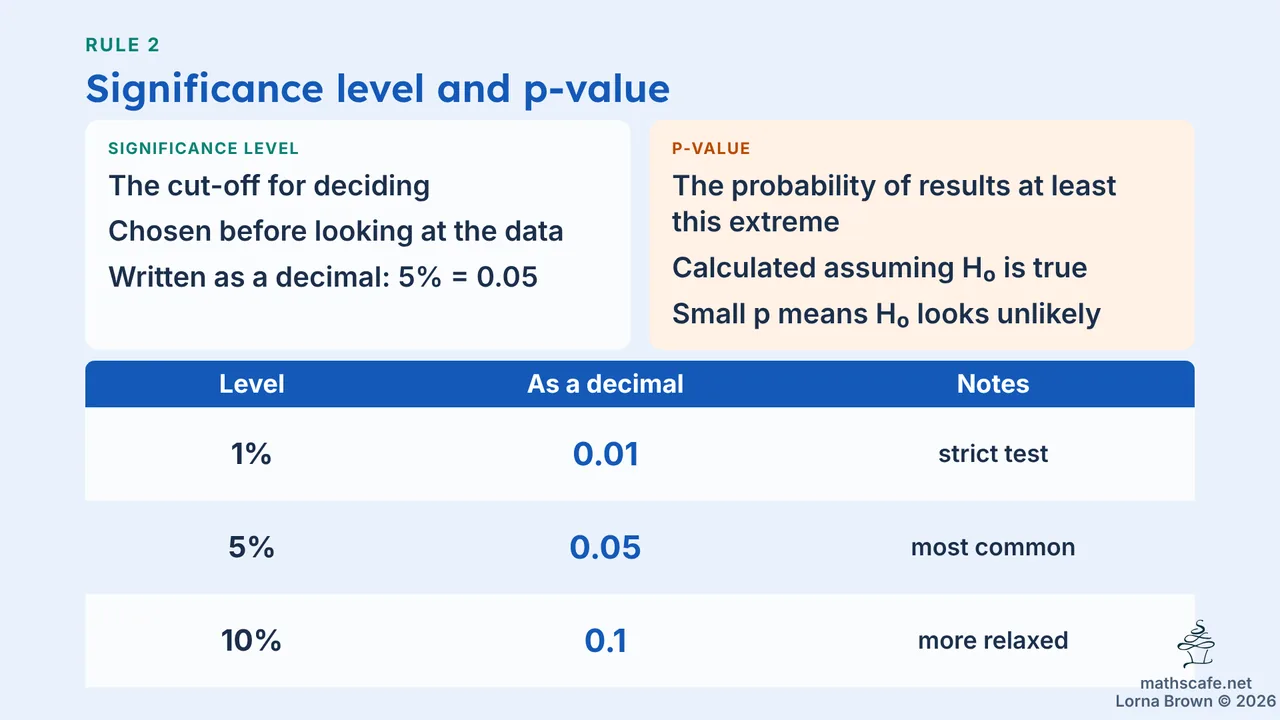1280x720 pixels.
Task: Click the more relaxed note
Action: coord(993,640)
